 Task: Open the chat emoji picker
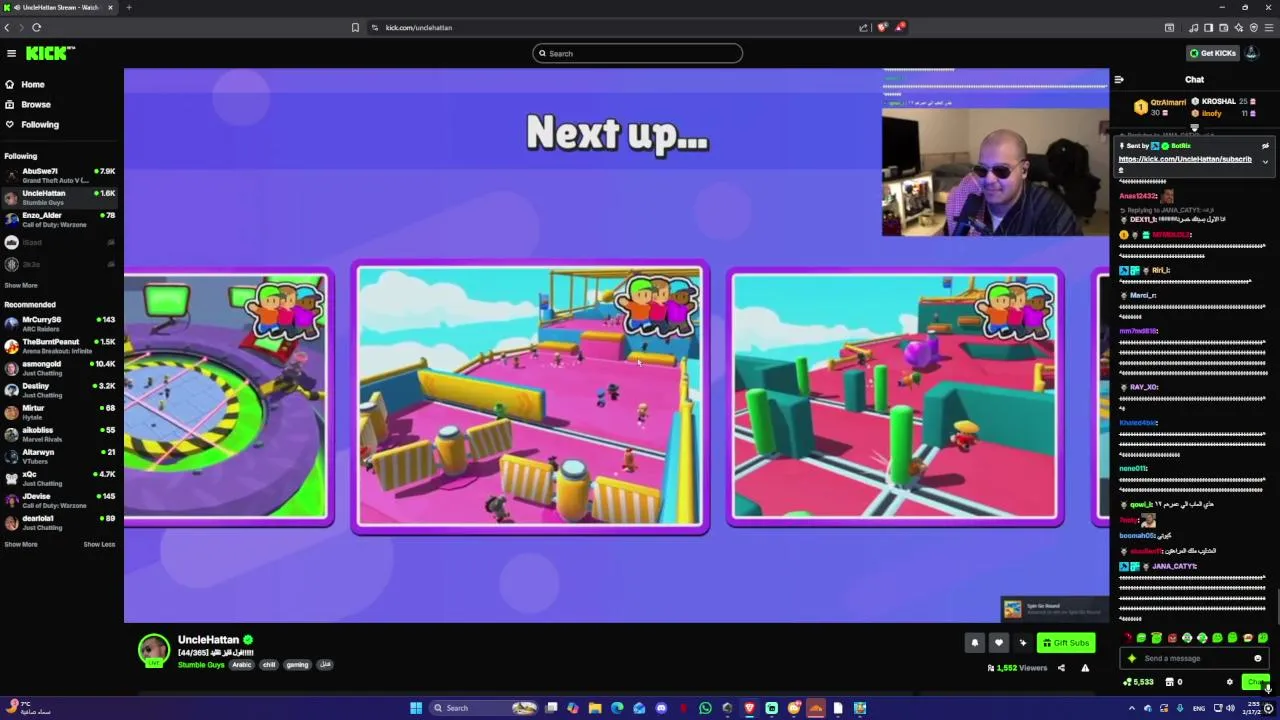coord(1258,658)
